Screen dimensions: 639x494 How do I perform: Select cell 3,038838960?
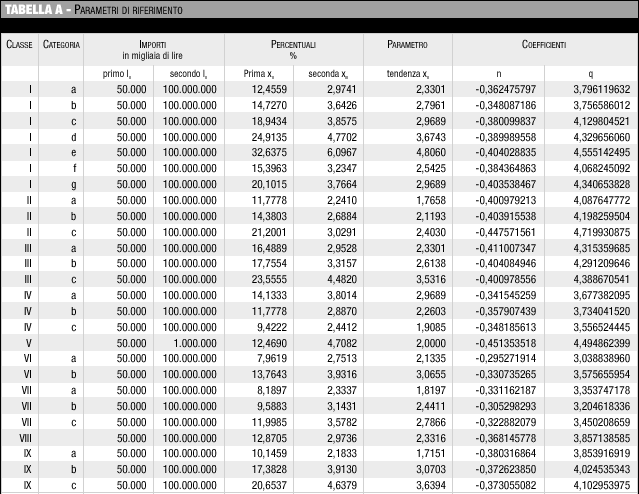(x=602, y=358)
